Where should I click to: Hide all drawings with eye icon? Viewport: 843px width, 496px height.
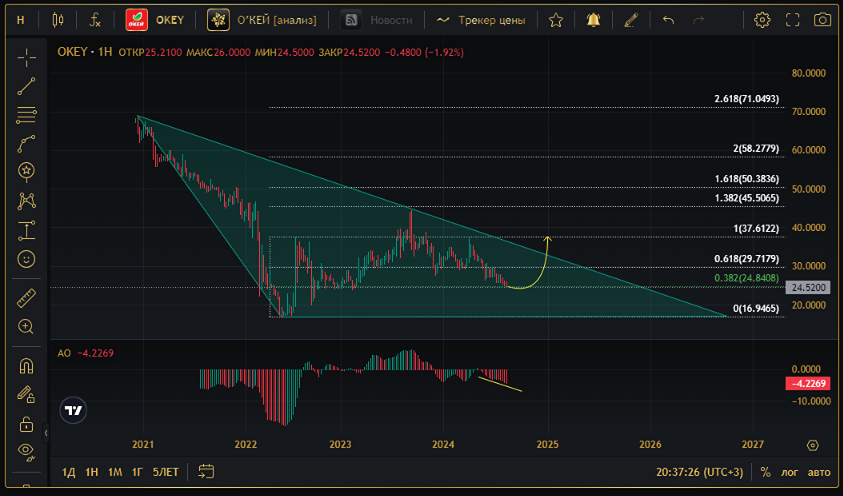(x=26, y=451)
